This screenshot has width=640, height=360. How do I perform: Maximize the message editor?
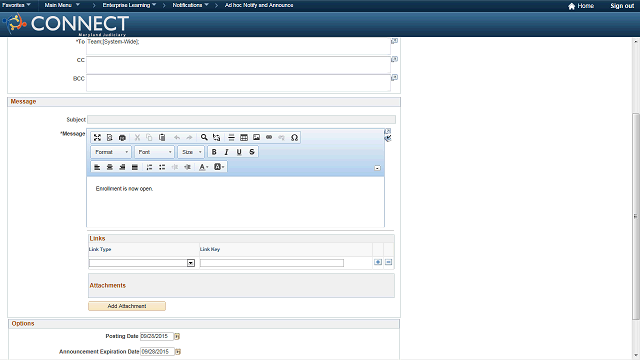pyautogui.click(x=97, y=138)
